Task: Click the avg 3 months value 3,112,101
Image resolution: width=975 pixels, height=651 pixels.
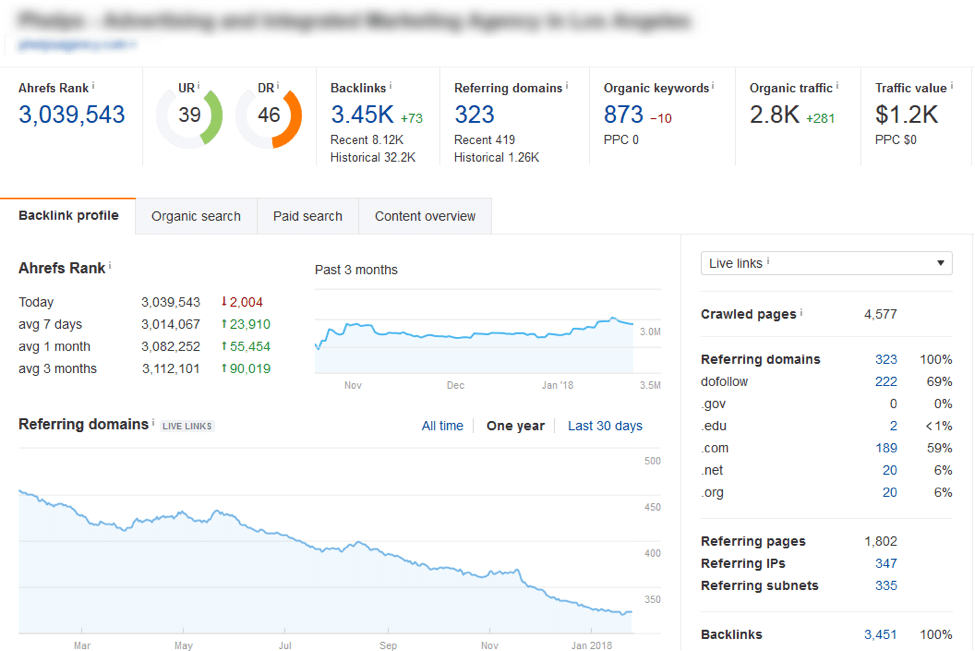Action: (170, 369)
